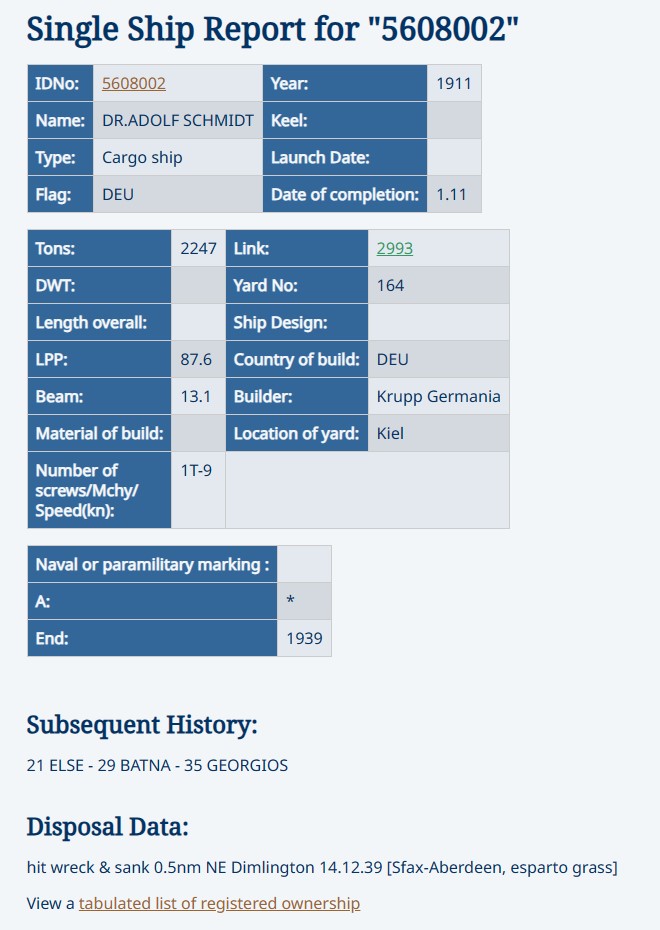Click the 'Type:' label cell
Image resolution: width=660 pixels, height=930 pixels.
60,158
